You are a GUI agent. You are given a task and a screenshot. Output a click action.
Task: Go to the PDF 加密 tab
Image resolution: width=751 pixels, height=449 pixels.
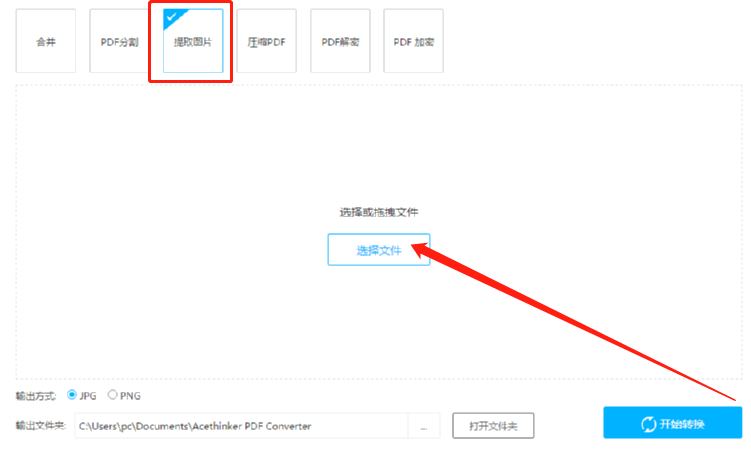(x=413, y=41)
